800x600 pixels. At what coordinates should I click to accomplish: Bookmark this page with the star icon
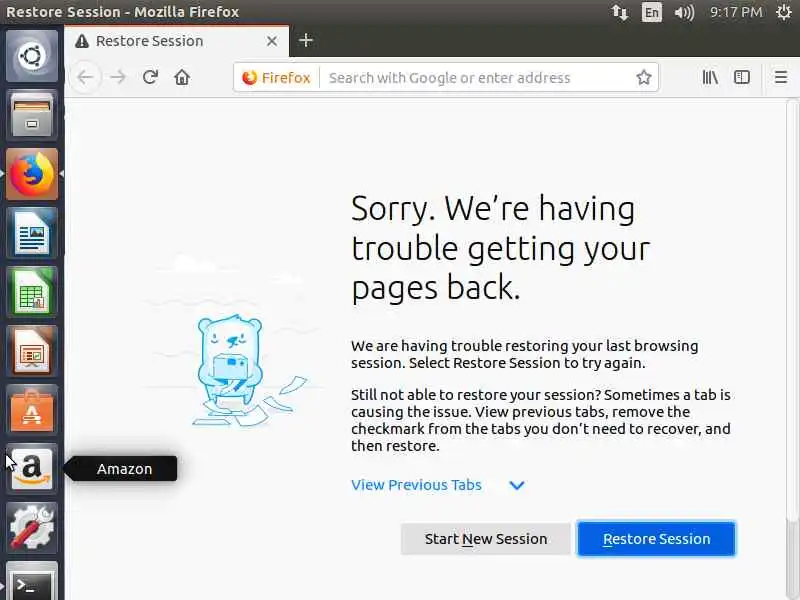coord(644,78)
